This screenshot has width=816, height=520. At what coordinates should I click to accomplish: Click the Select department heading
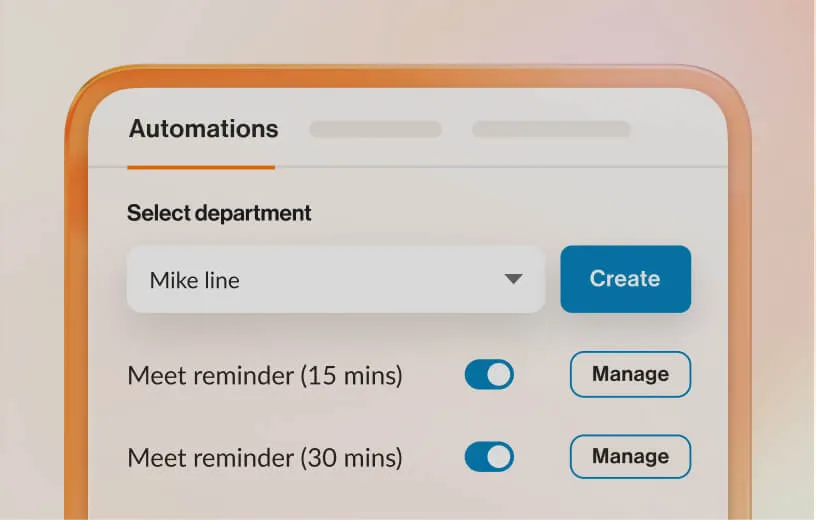click(x=219, y=213)
